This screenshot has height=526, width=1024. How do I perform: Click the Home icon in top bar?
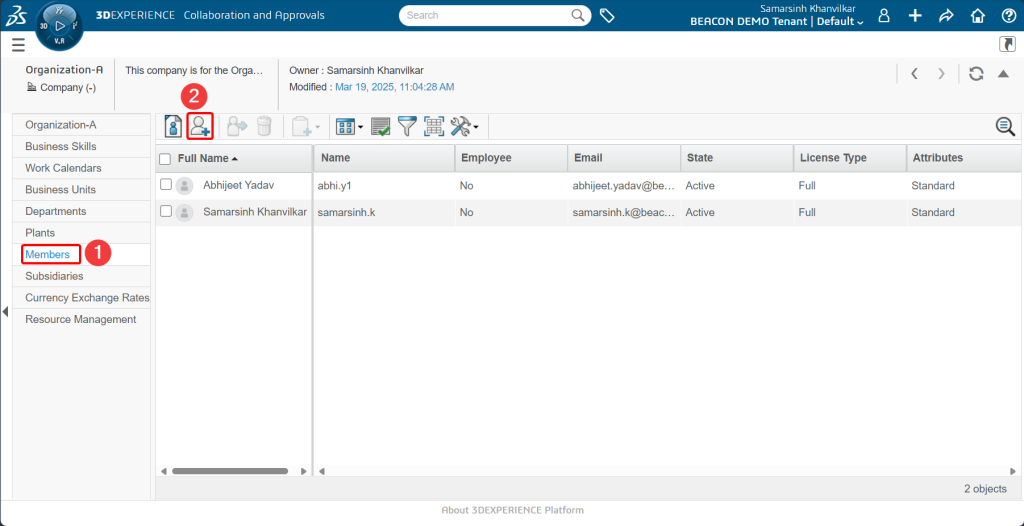coord(978,16)
